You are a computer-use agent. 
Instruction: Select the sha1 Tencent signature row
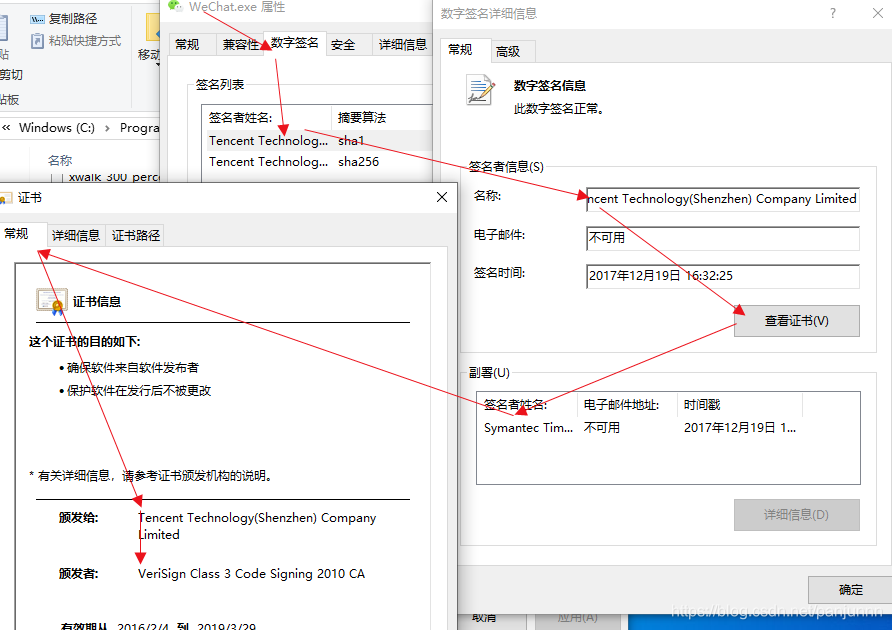pos(319,141)
